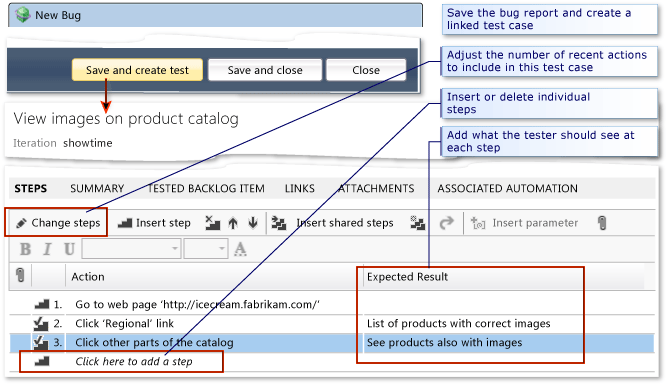This screenshot has width=667, height=385.
Task: Click the New Bug window icon
Action: [23, 15]
